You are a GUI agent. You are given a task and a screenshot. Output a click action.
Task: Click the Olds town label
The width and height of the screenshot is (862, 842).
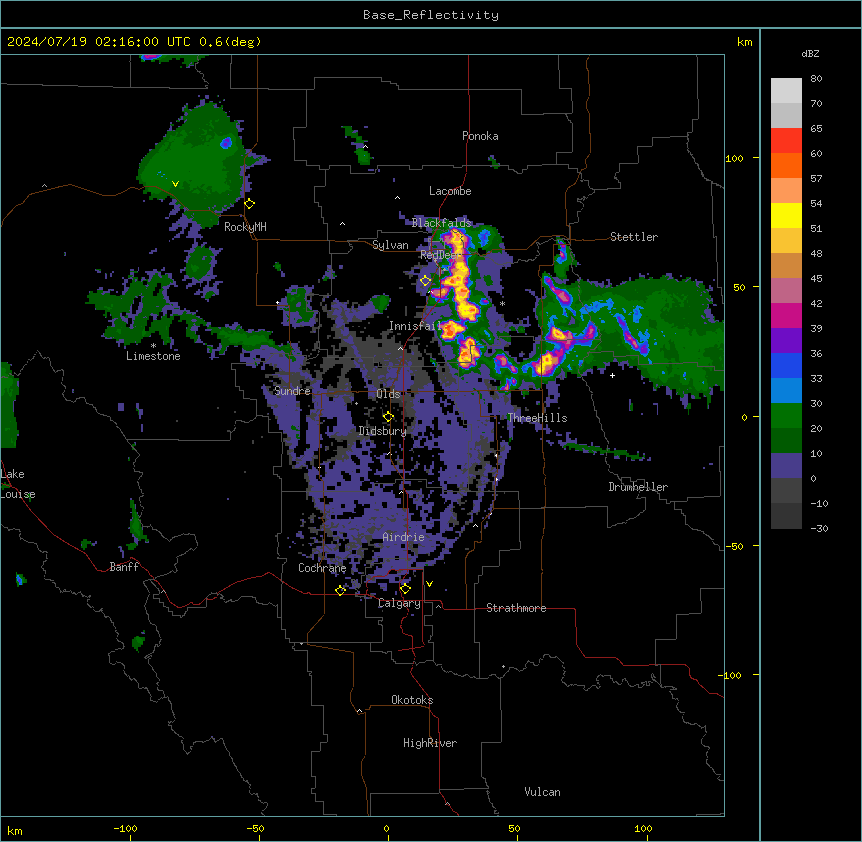tap(388, 394)
